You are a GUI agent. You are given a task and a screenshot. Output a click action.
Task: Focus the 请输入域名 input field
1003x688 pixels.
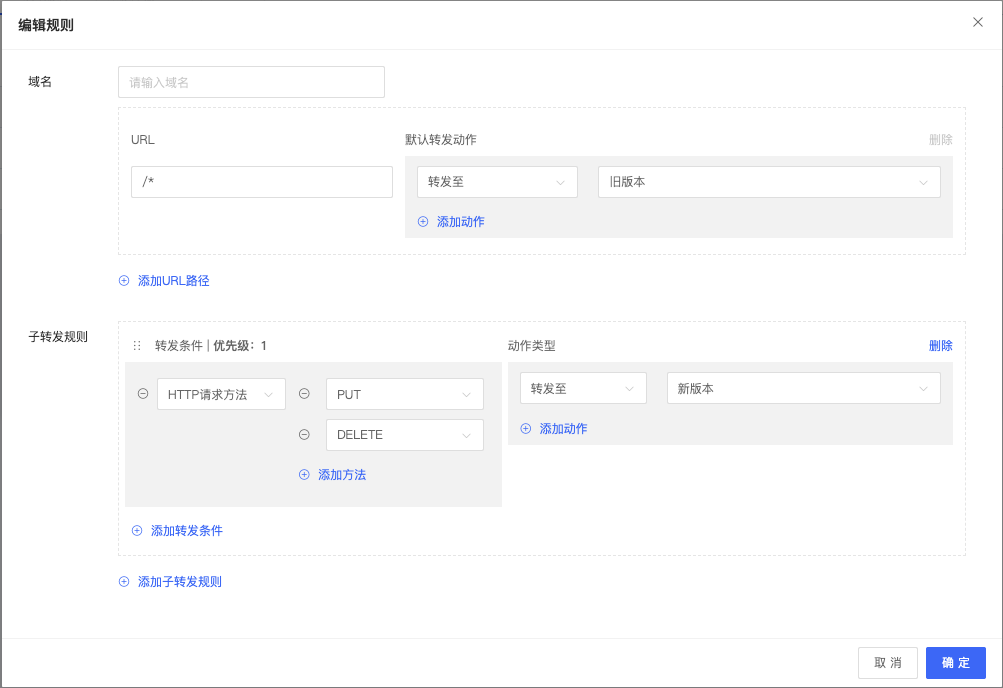pyautogui.click(x=251, y=82)
